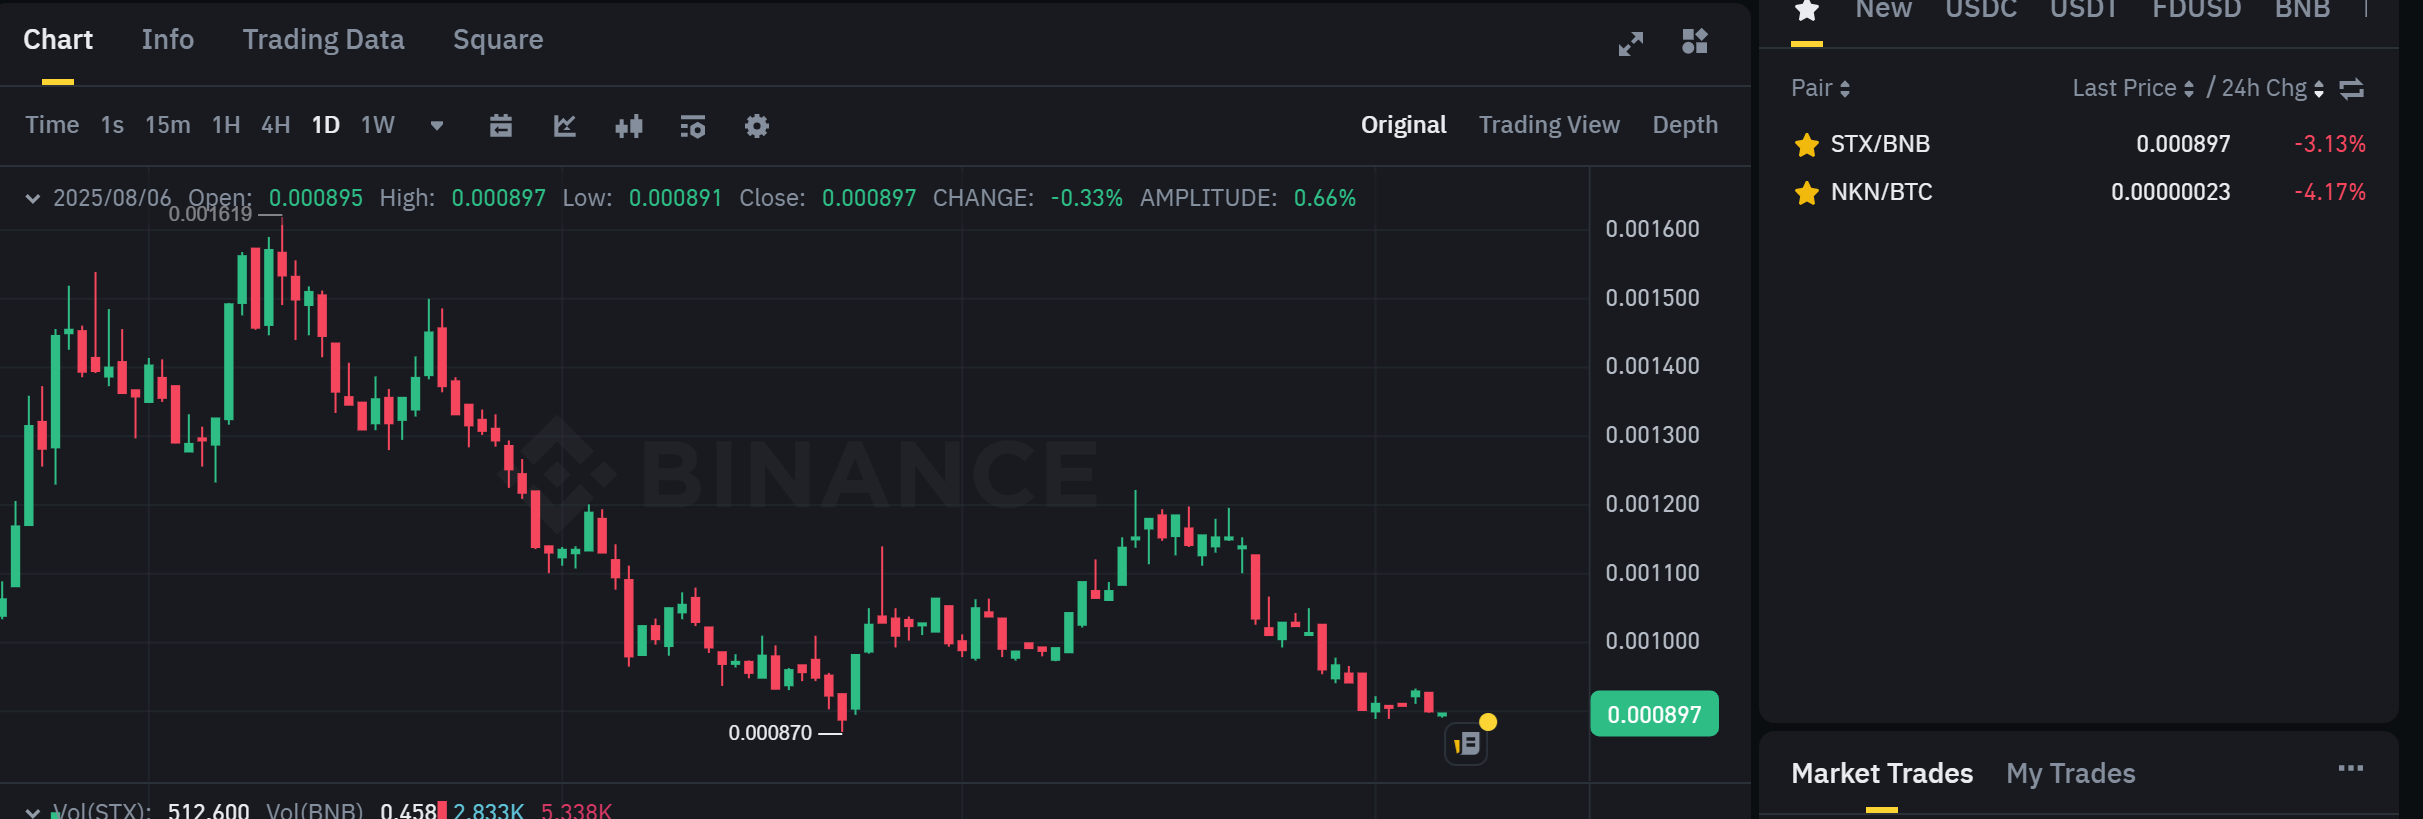This screenshot has height=819, width=2423.
Task: Change the candlestick chart style icon
Action: point(629,126)
